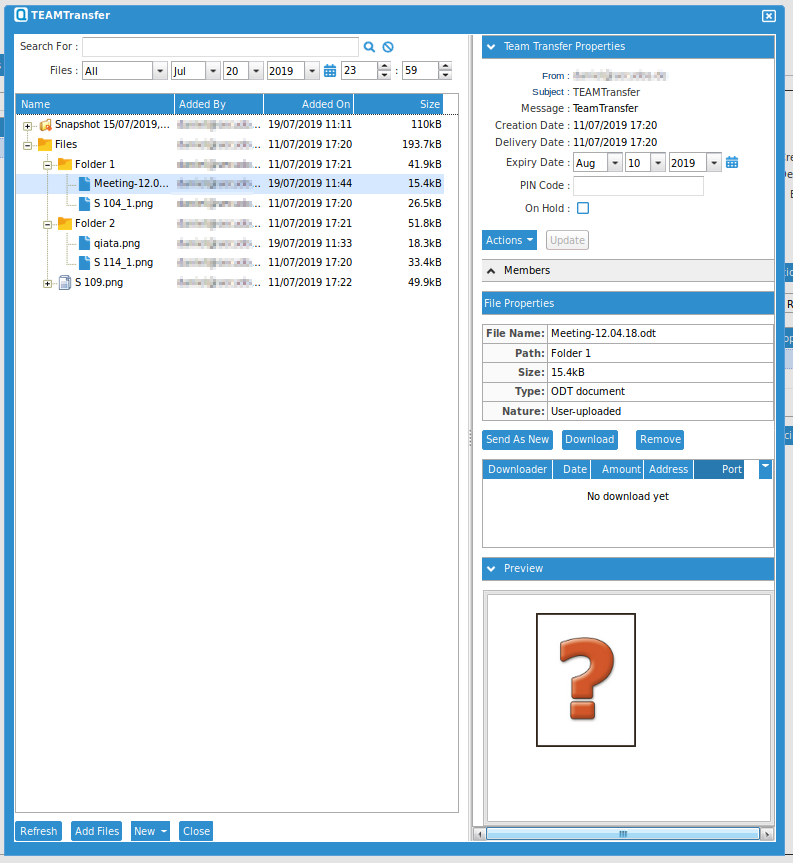
Task: Collapse the Preview panel
Action: pos(491,569)
